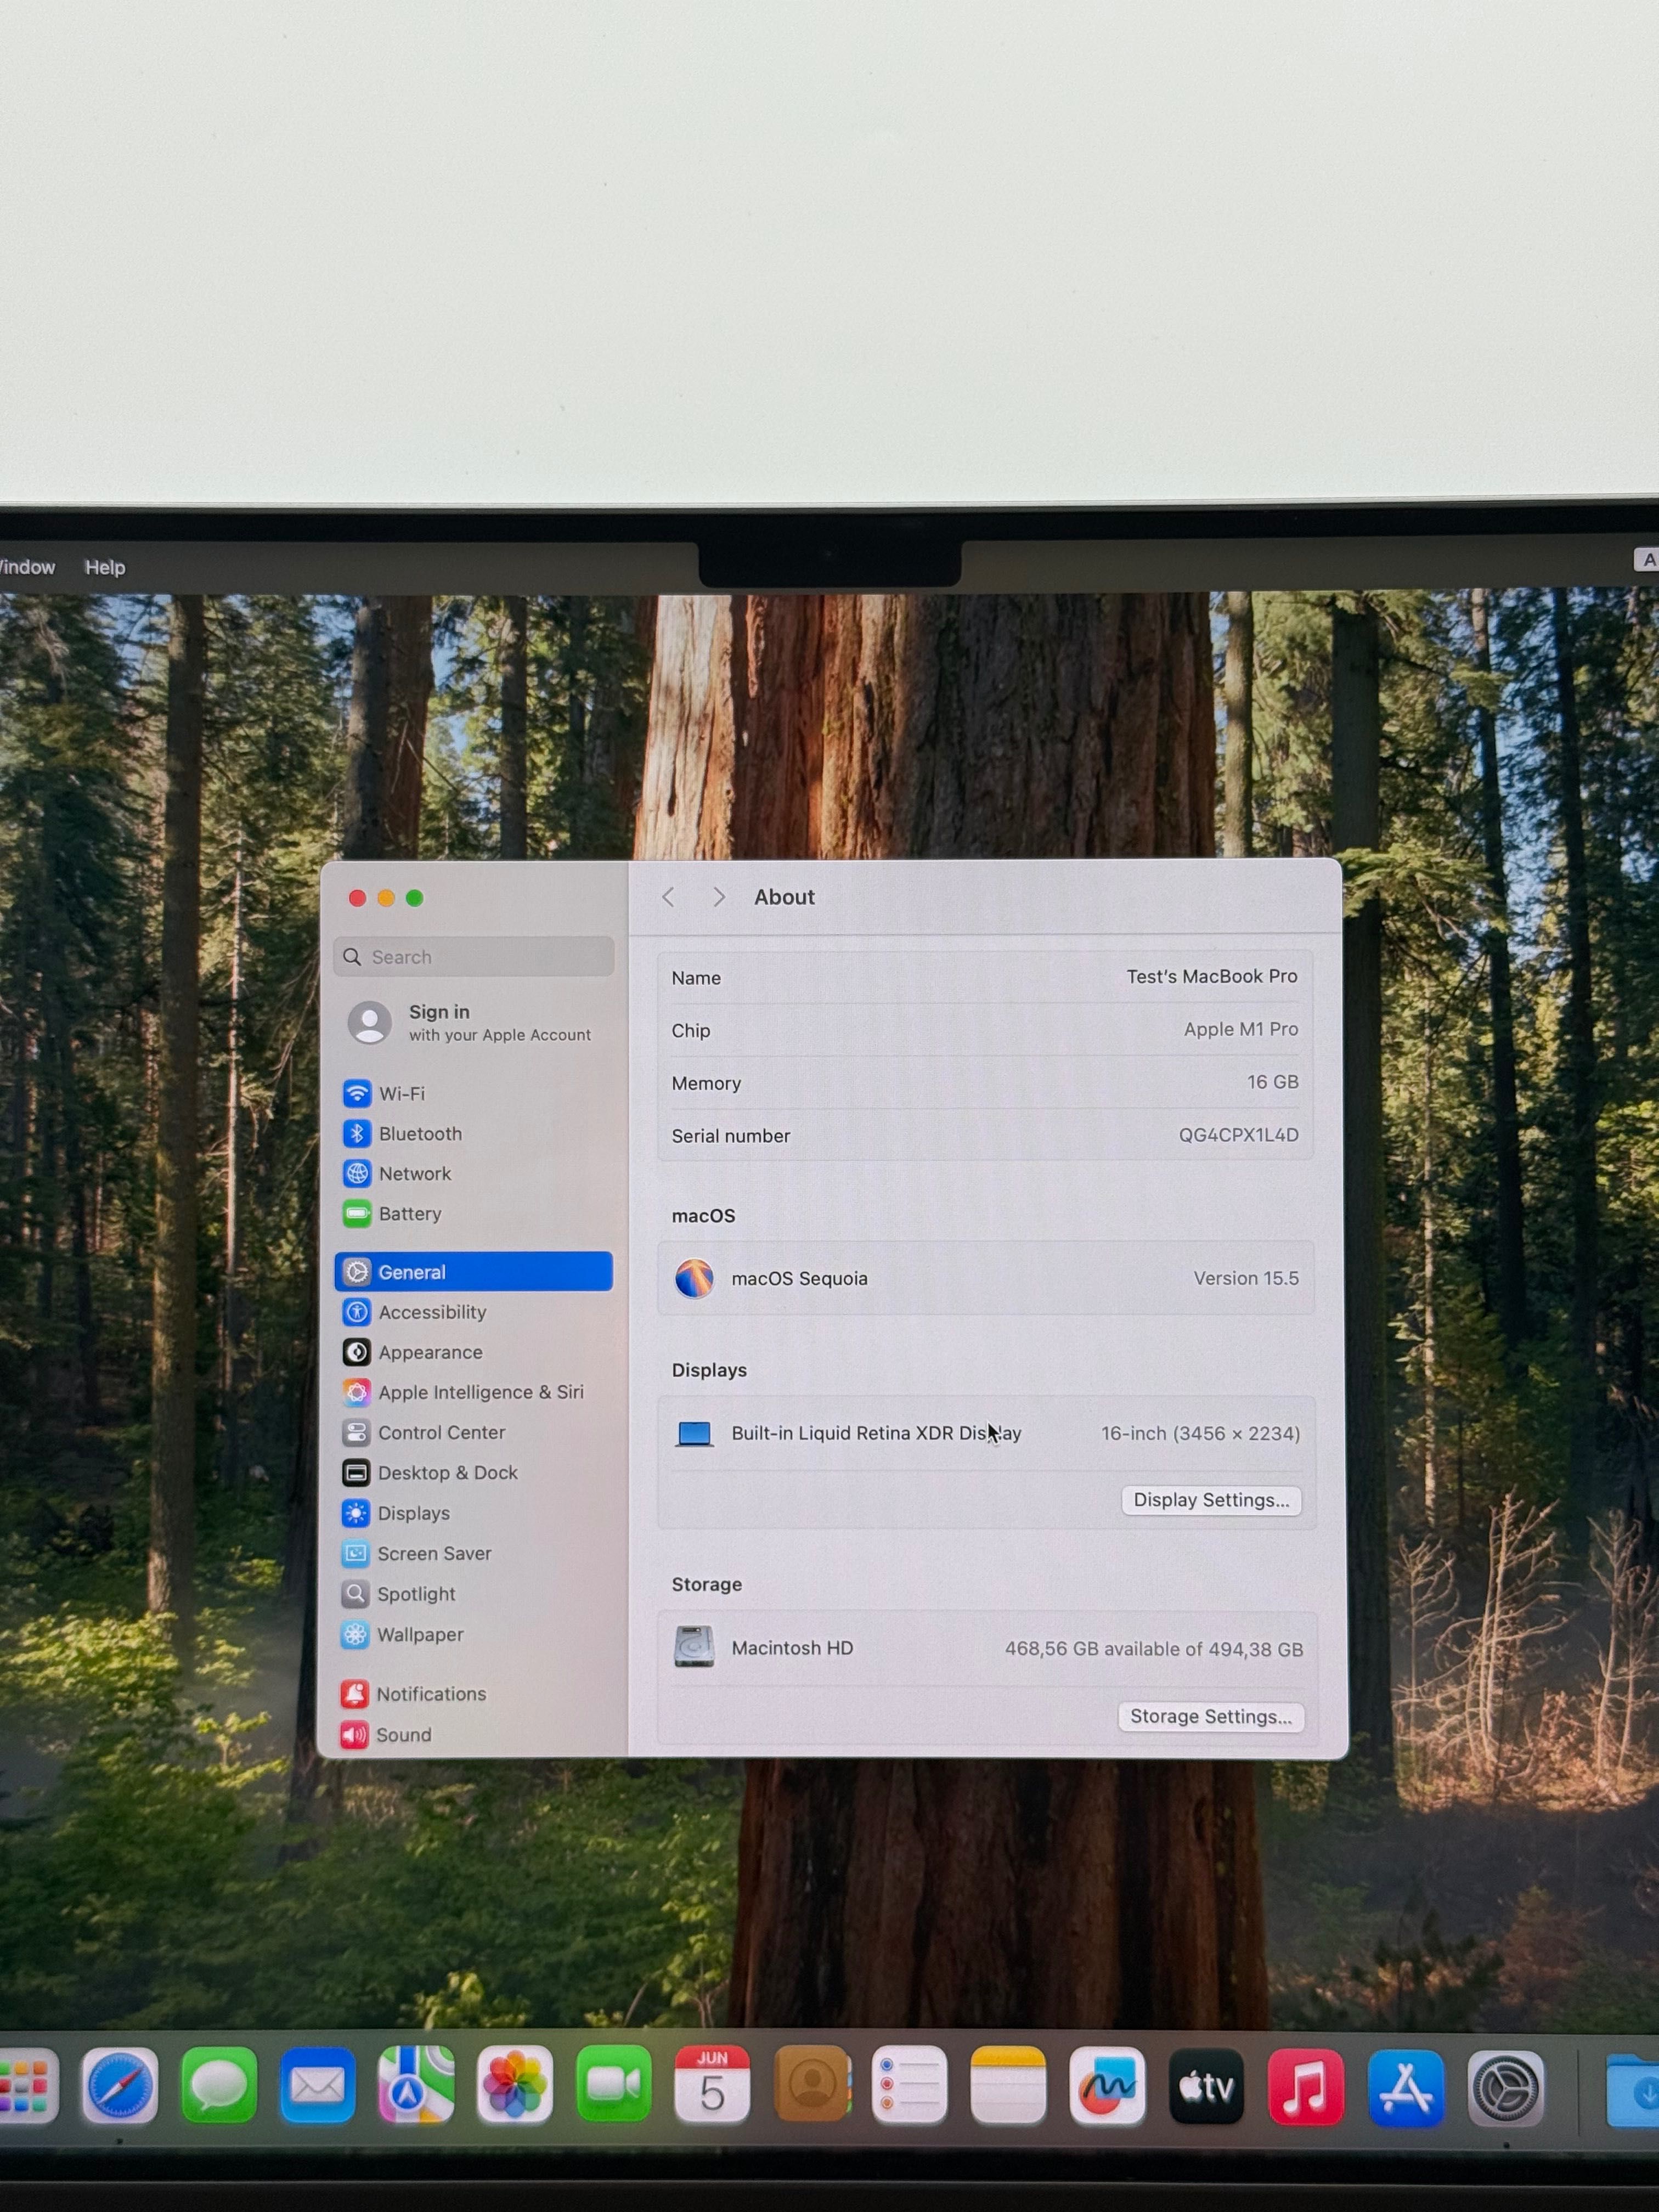Screen dimensions: 1659x2212
Task: Close the System Settings window
Action: tap(357, 898)
